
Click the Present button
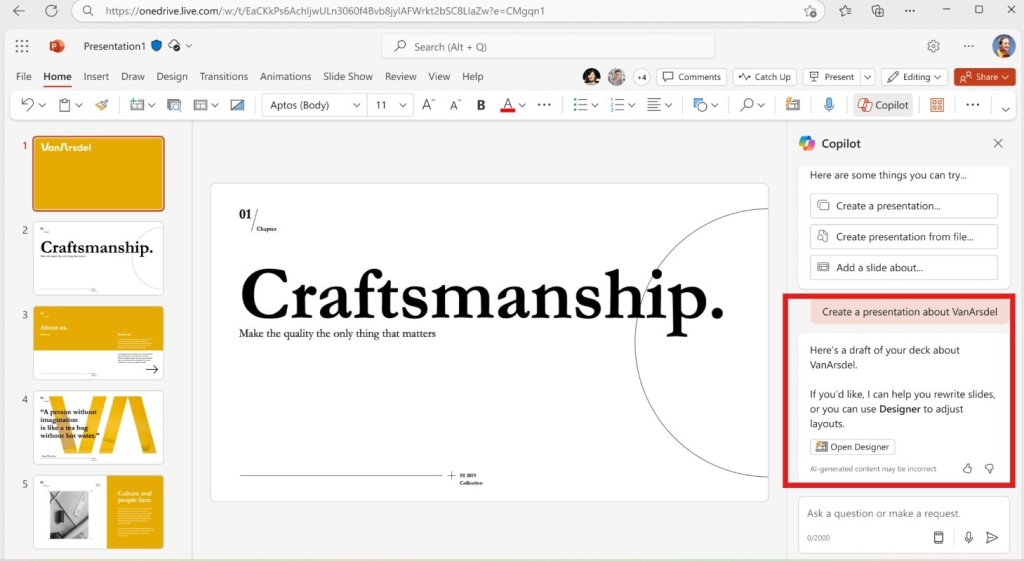click(832, 76)
